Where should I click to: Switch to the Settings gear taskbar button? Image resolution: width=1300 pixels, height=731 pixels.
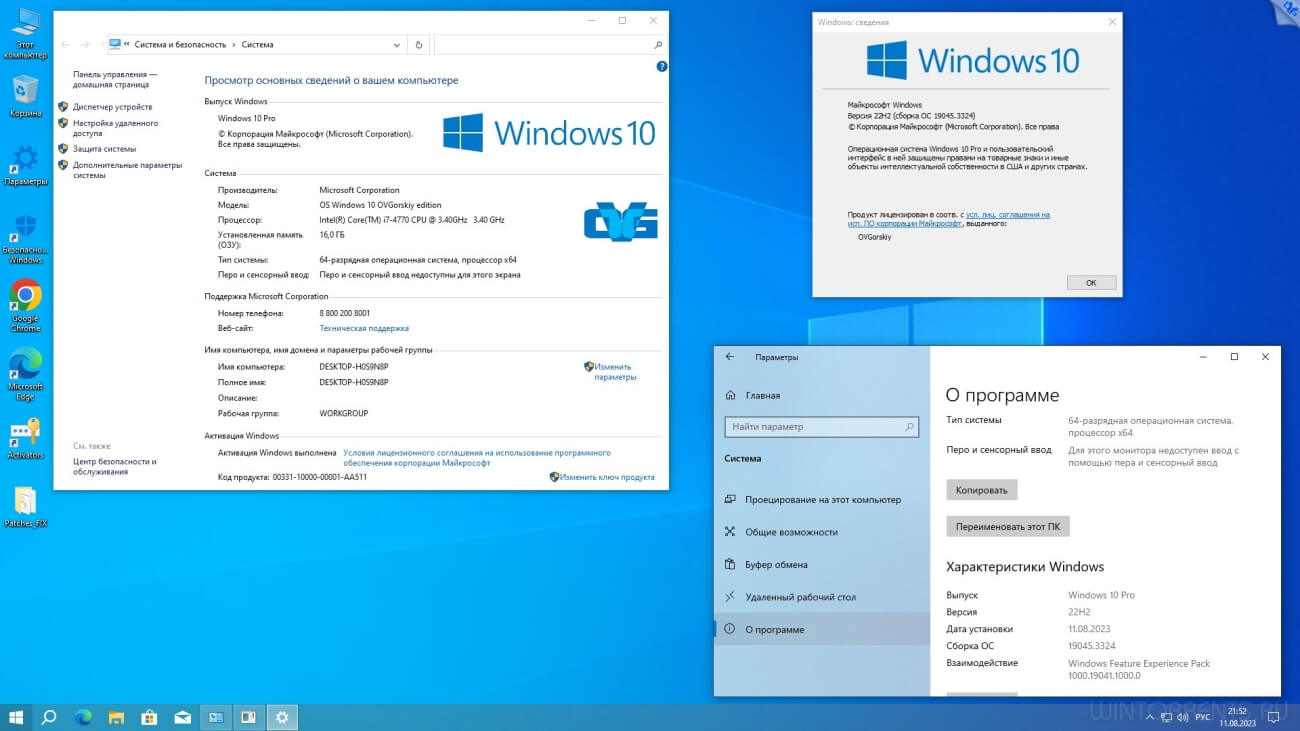282,717
